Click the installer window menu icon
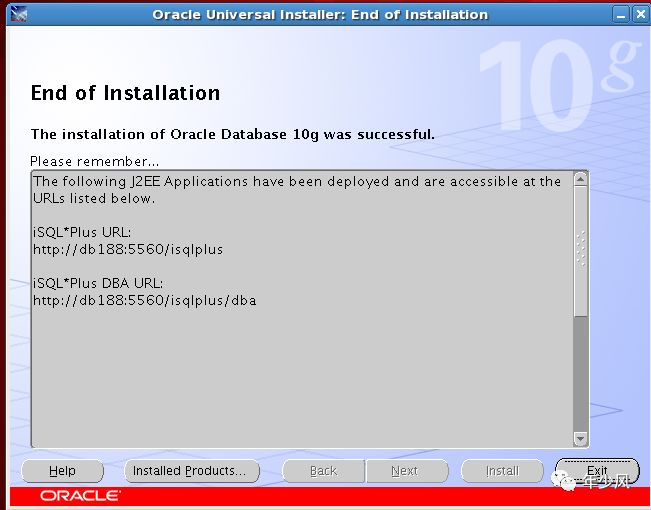The width and height of the screenshot is (651, 510). click(19, 15)
